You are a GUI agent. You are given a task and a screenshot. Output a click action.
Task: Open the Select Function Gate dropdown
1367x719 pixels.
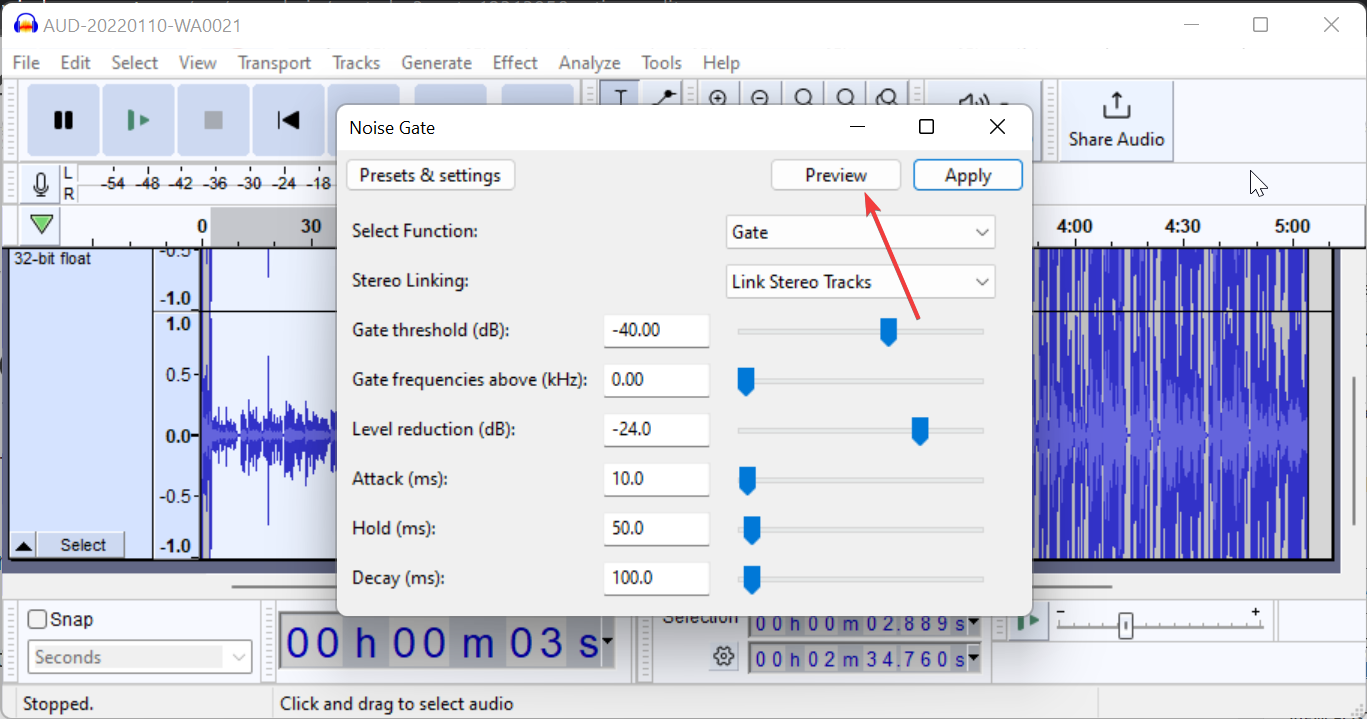860,232
